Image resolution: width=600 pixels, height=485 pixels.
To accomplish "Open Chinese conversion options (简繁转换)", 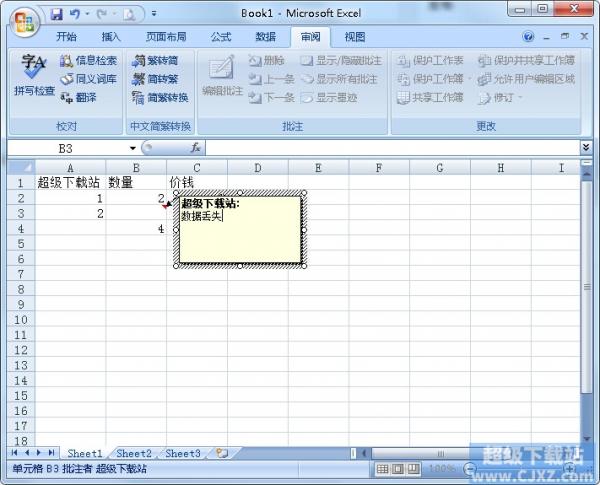I will point(159,97).
